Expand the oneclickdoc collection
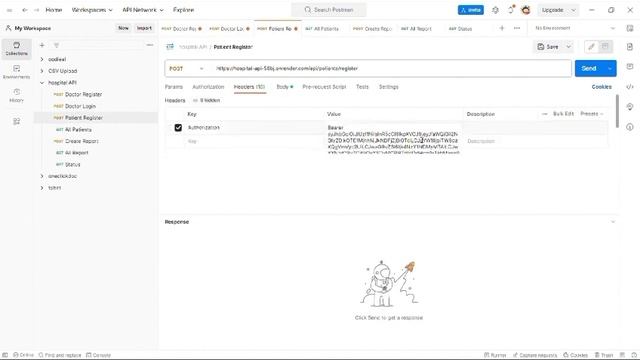 coord(42,176)
